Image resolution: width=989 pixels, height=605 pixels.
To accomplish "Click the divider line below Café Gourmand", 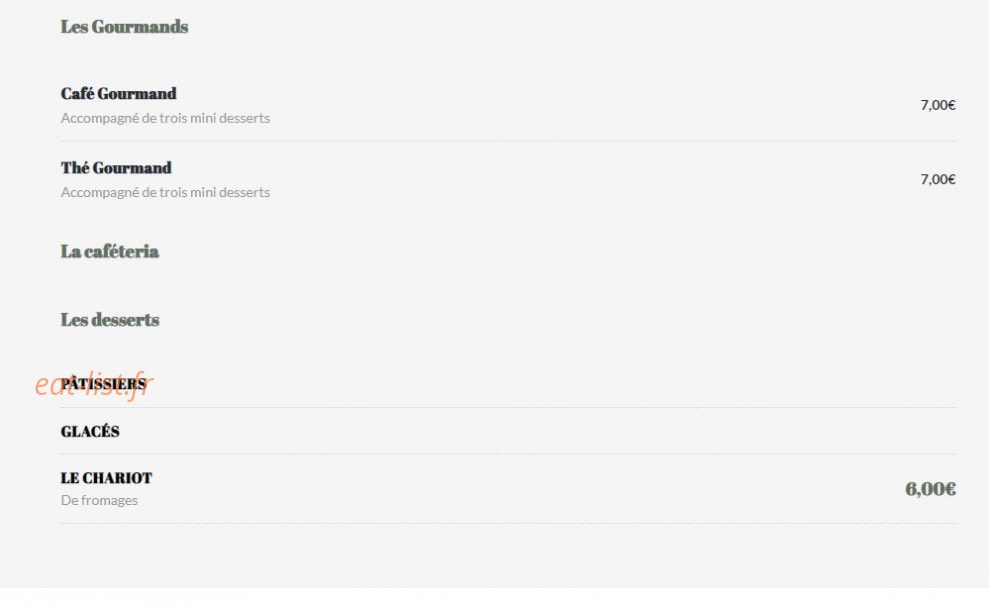I will (508, 141).
